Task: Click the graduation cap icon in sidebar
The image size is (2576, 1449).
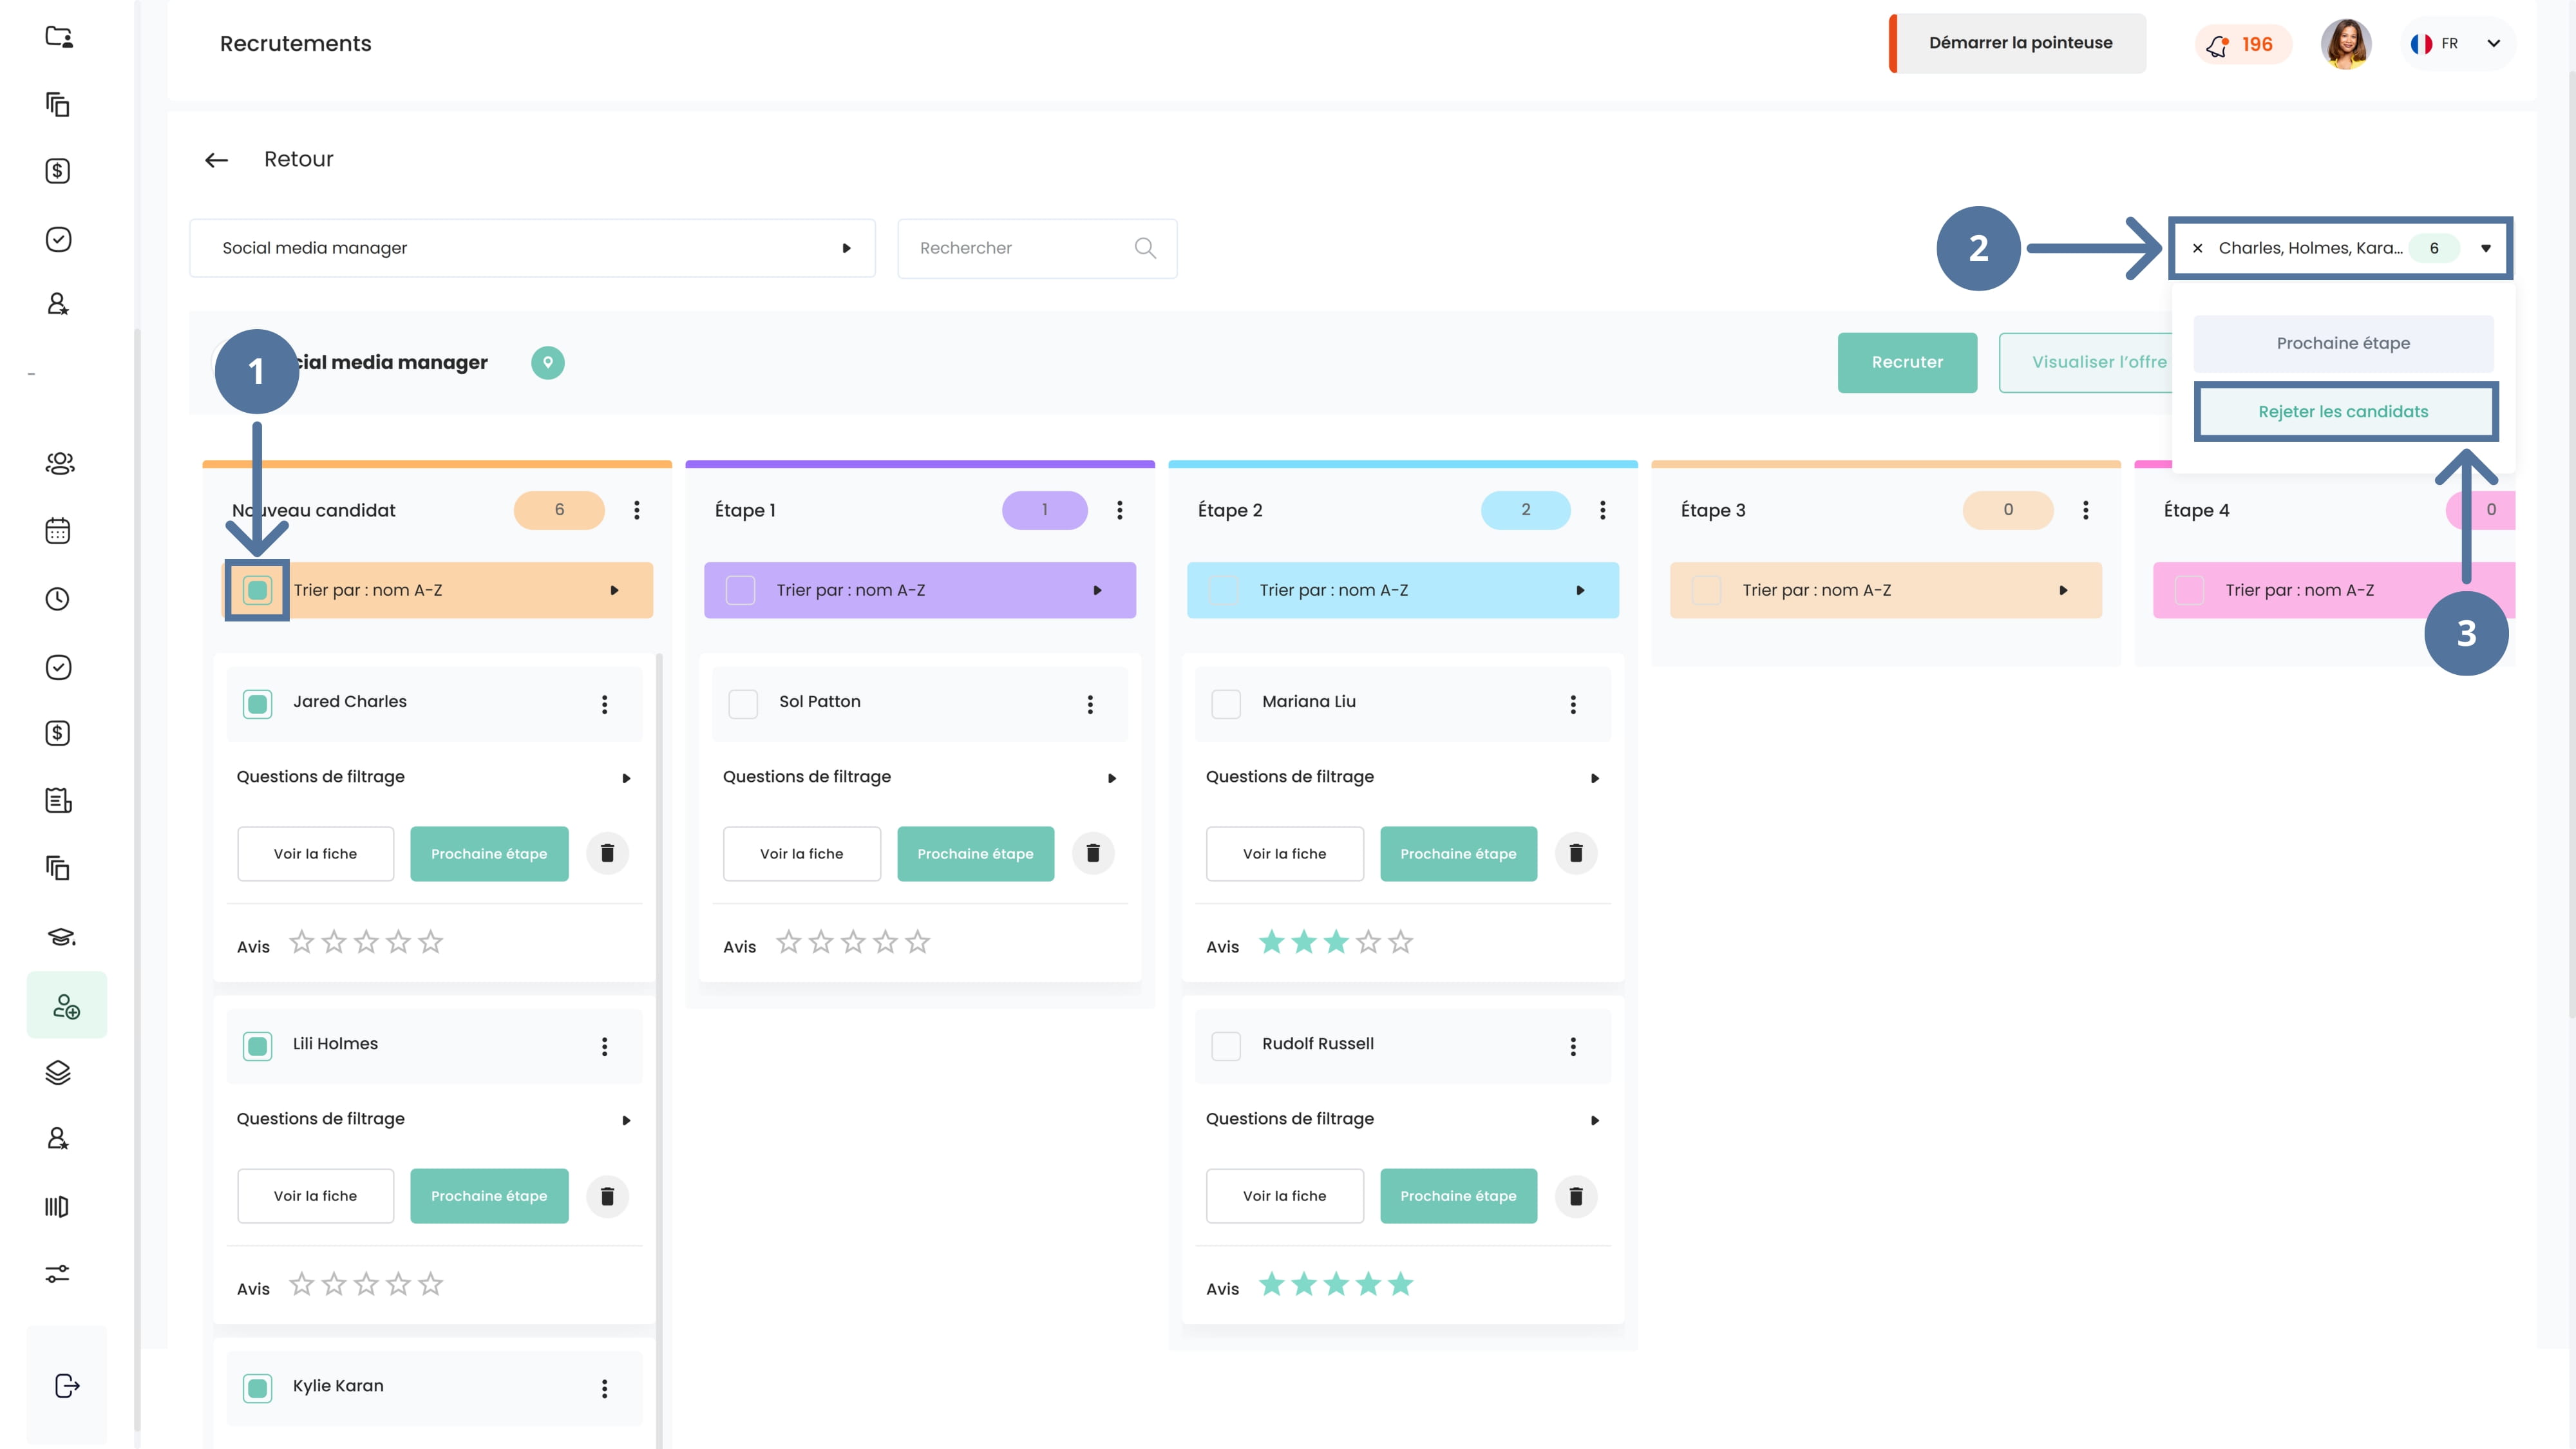Action: pos(60,936)
